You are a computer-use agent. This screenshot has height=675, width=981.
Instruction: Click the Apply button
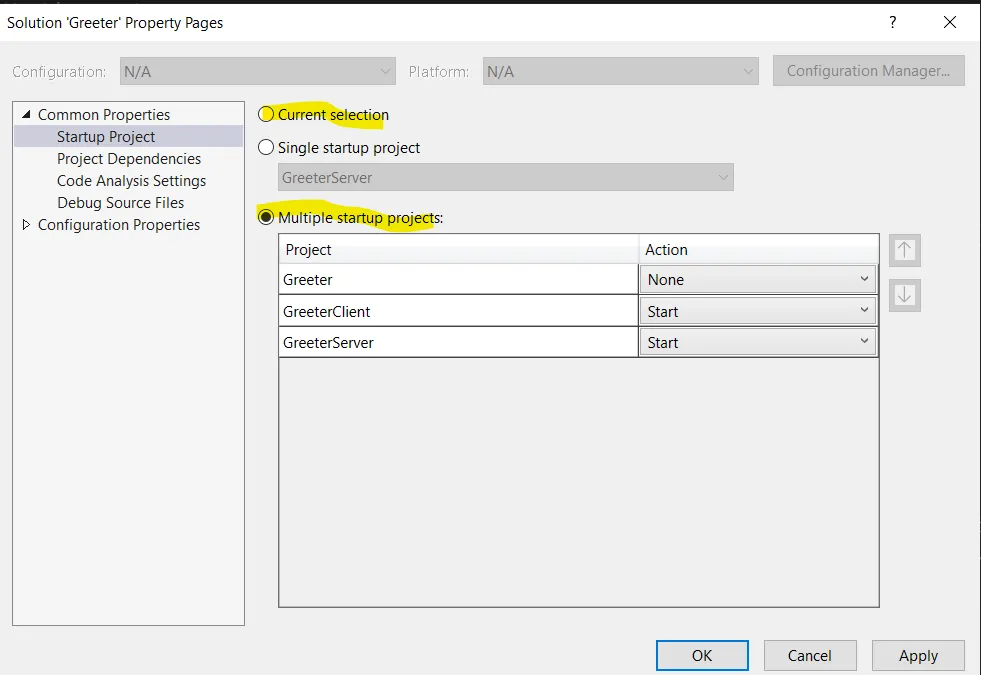coord(918,655)
